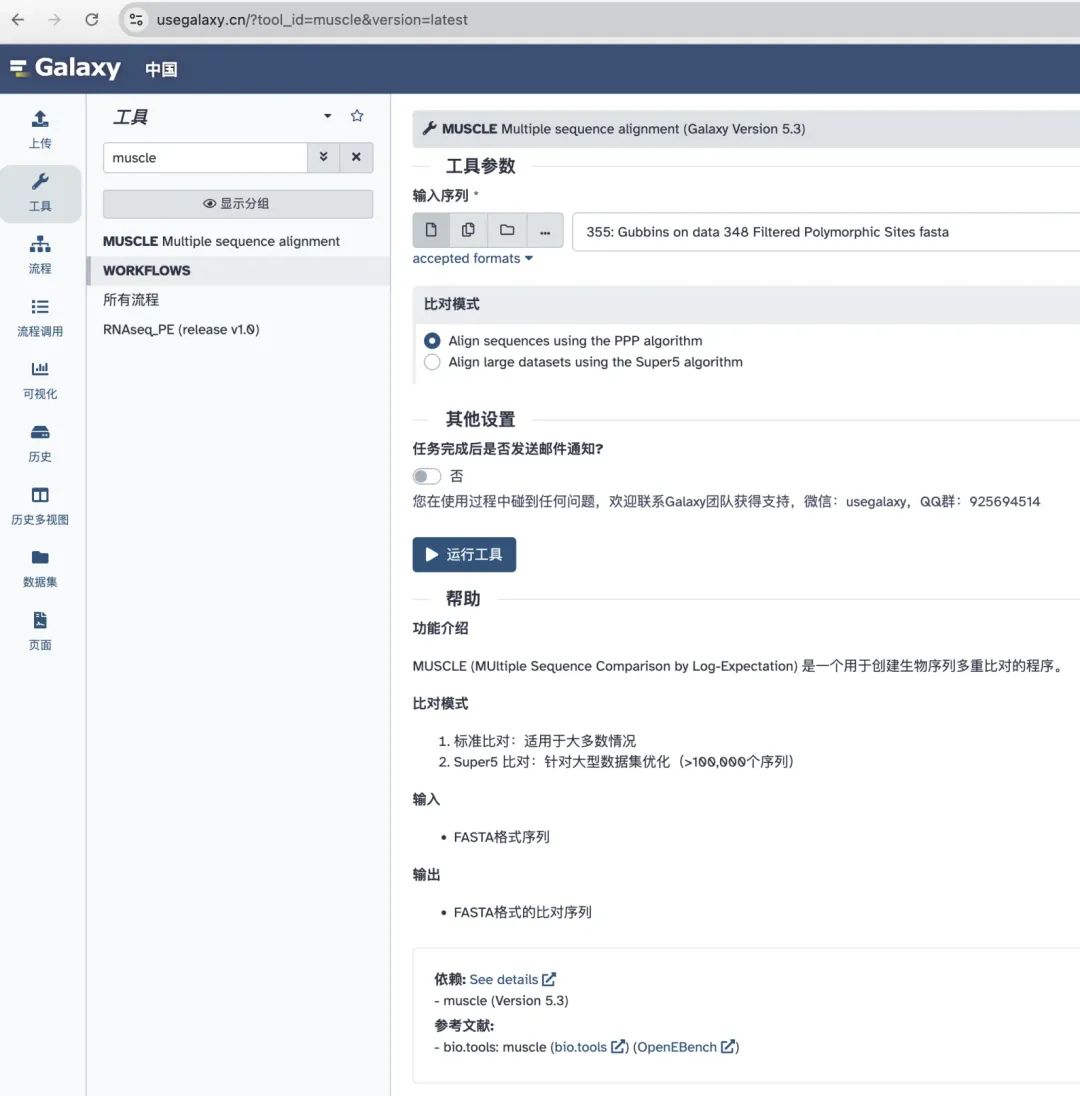This screenshot has width=1080, height=1096.
Task: Open MUSCLE Multiple sequence alignment tool result
Action: [221, 241]
